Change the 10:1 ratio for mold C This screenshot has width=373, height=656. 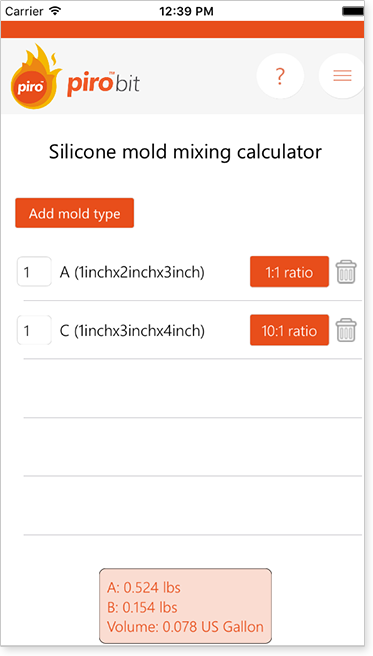(x=289, y=330)
